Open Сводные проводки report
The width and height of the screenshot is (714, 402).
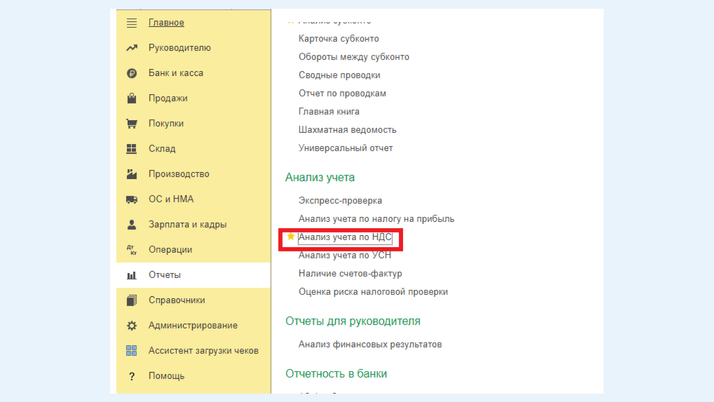(339, 75)
